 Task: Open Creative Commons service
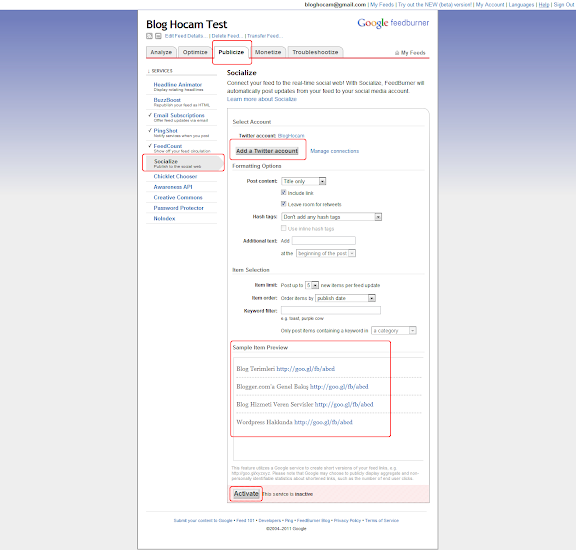178,198
